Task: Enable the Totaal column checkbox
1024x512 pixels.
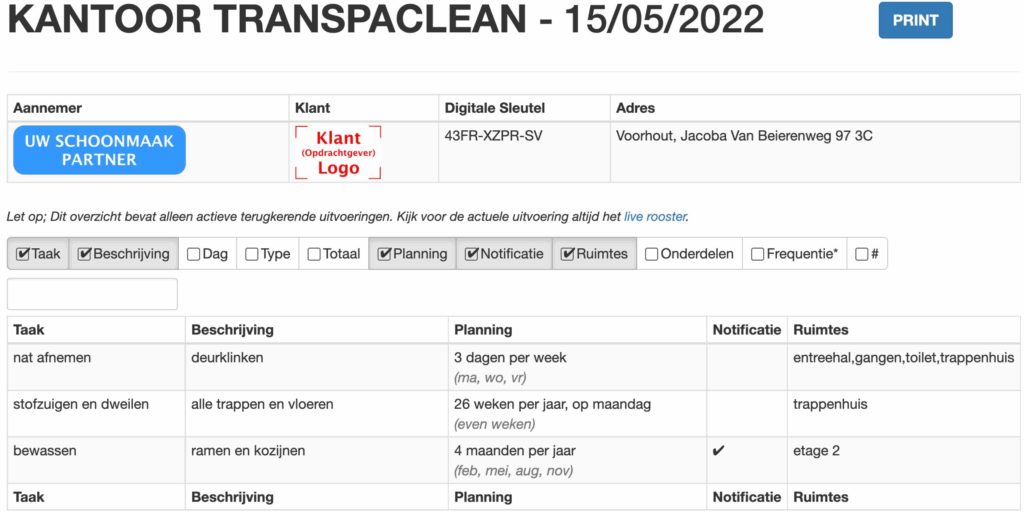Action: point(315,254)
